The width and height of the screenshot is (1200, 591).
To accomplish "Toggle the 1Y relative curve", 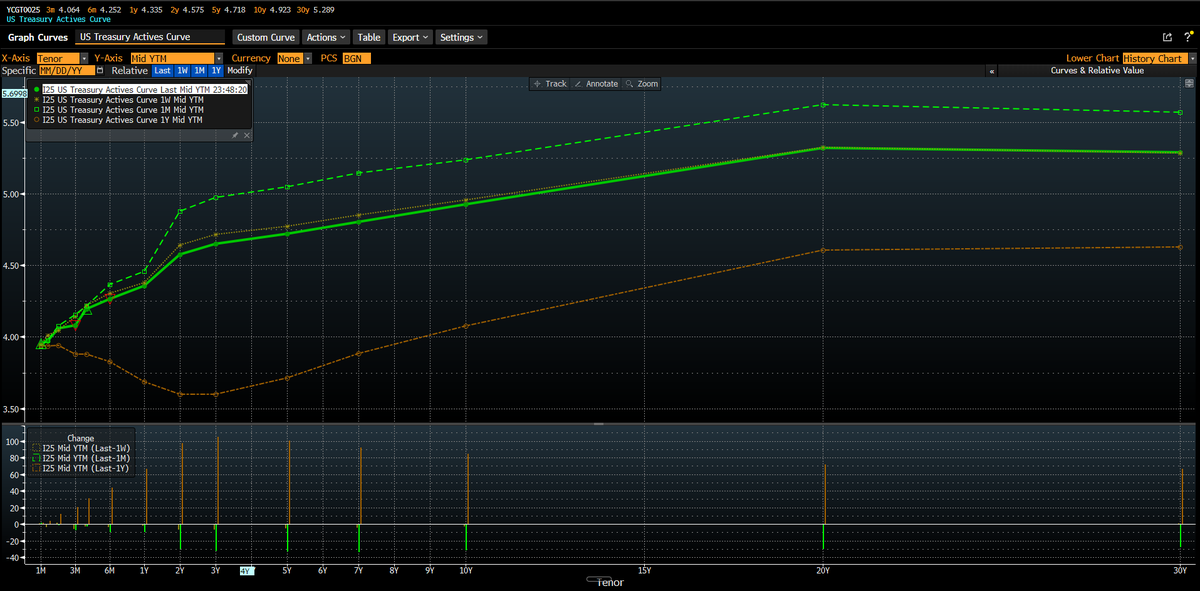I will pyautogui.click(x=216, y=71).
